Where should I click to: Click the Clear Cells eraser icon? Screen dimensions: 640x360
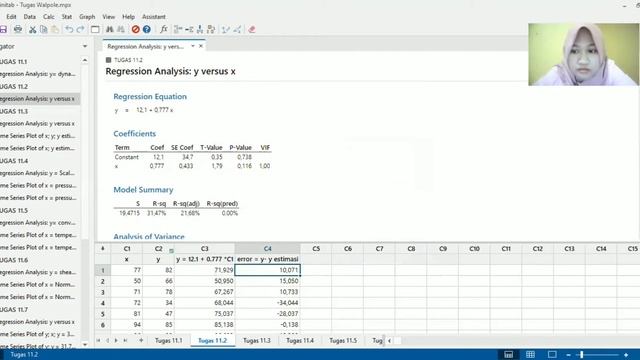[252, 29]
